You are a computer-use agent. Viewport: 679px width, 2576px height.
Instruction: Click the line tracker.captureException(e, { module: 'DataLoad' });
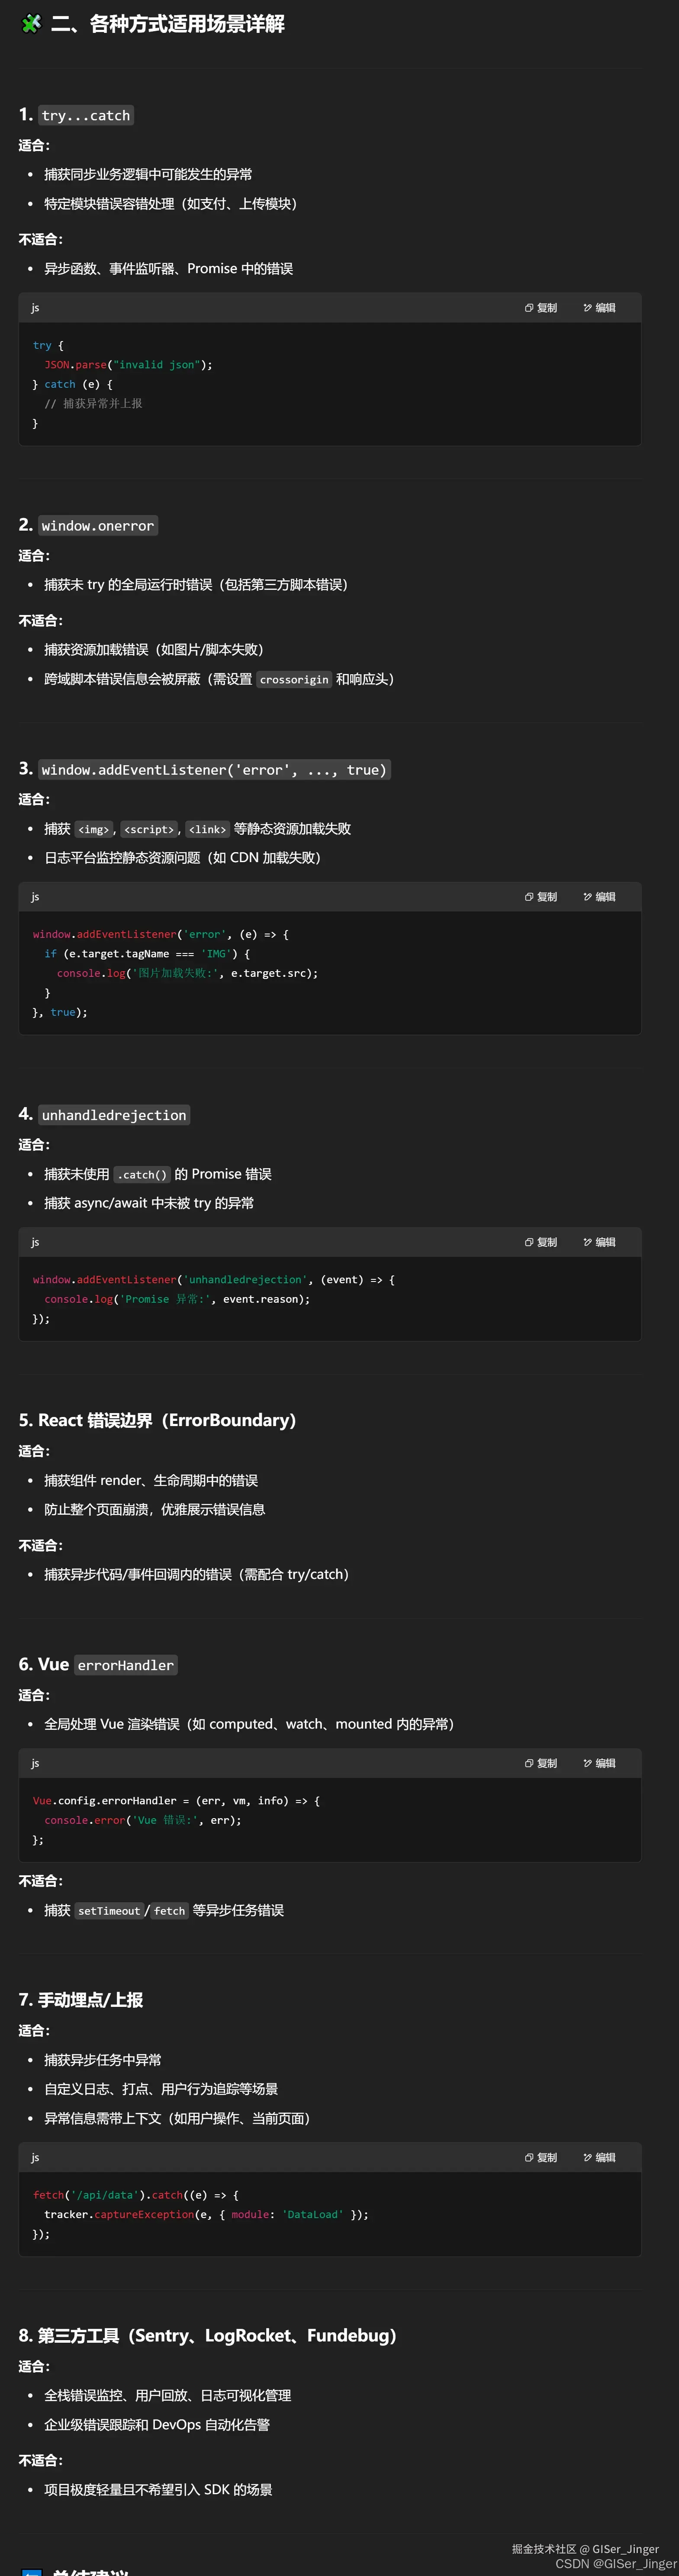click(x=206, y=2214)
